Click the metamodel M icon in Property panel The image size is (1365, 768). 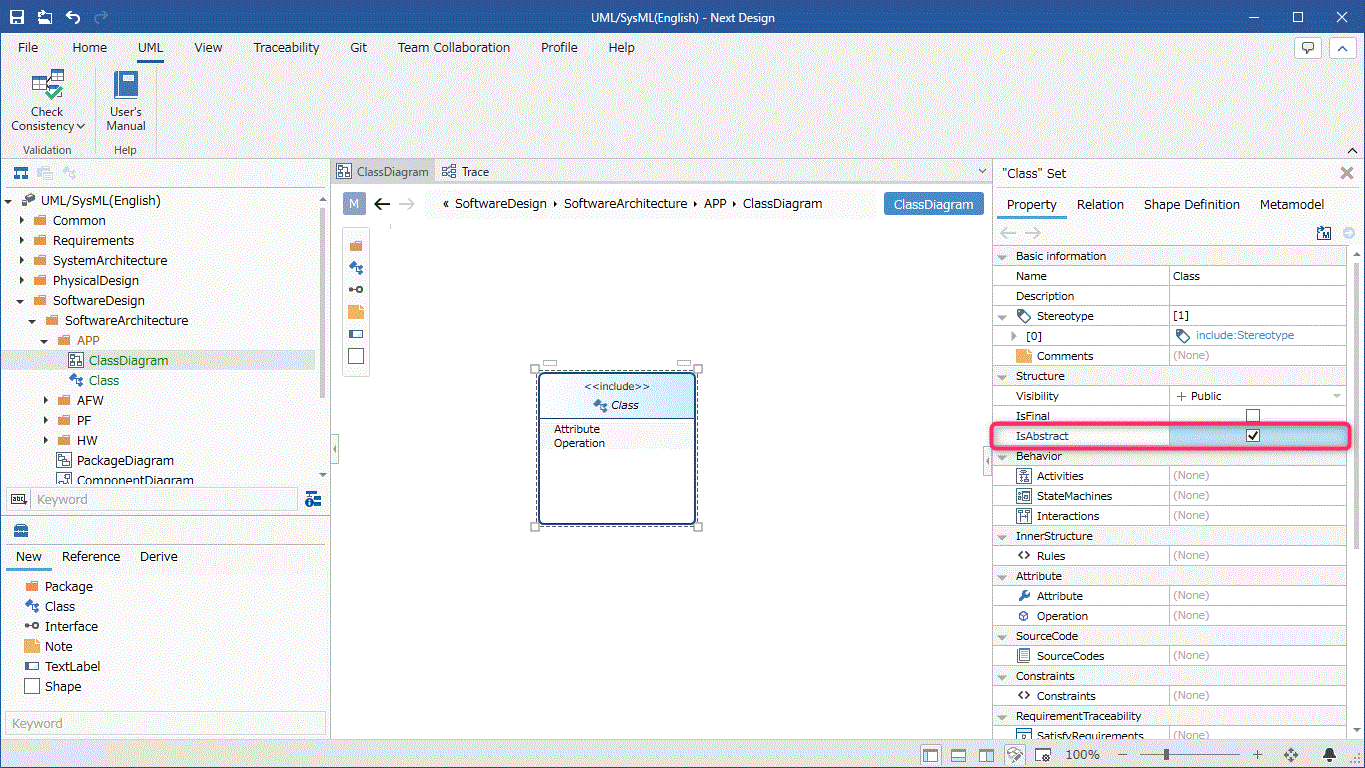click(x=1325, y=233)
